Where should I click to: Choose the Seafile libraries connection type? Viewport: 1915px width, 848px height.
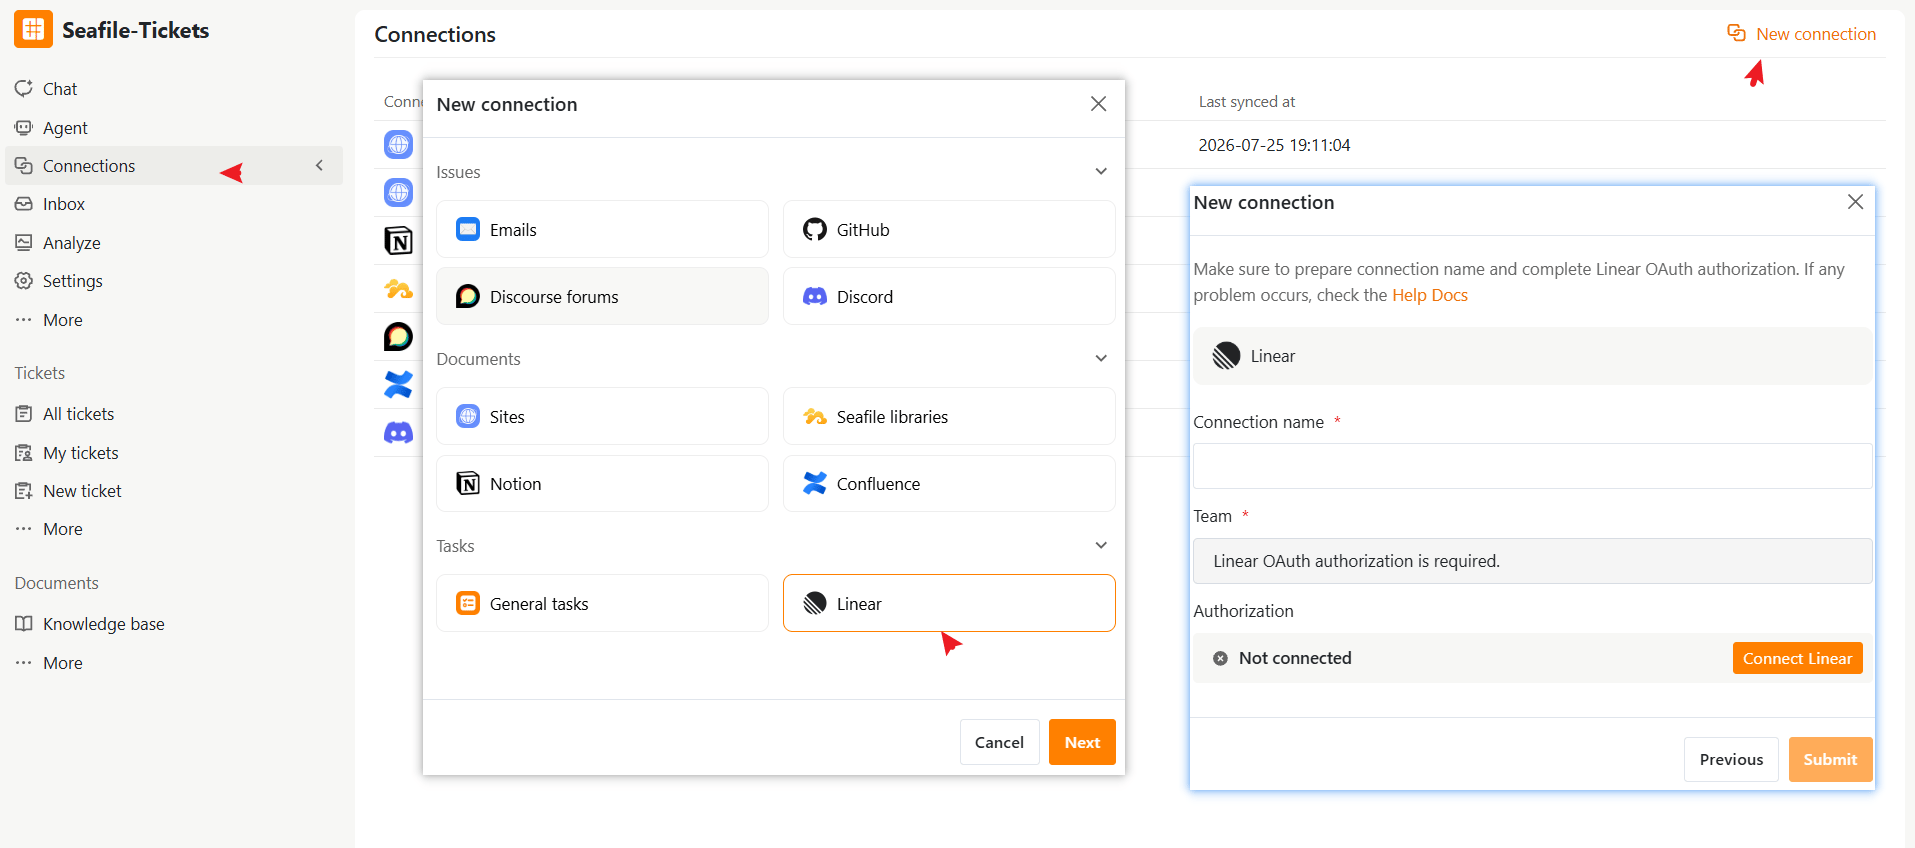(949, 417)
